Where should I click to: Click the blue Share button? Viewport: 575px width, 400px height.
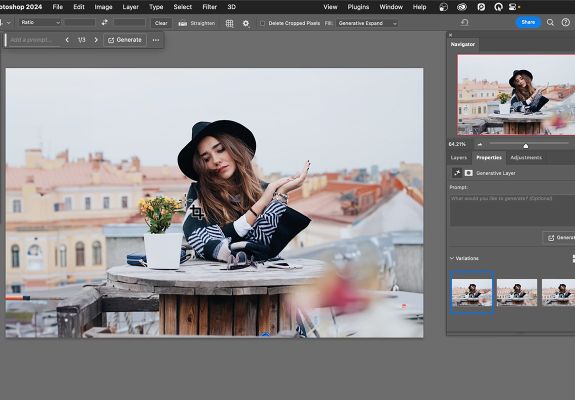click(x=528, y=22)
